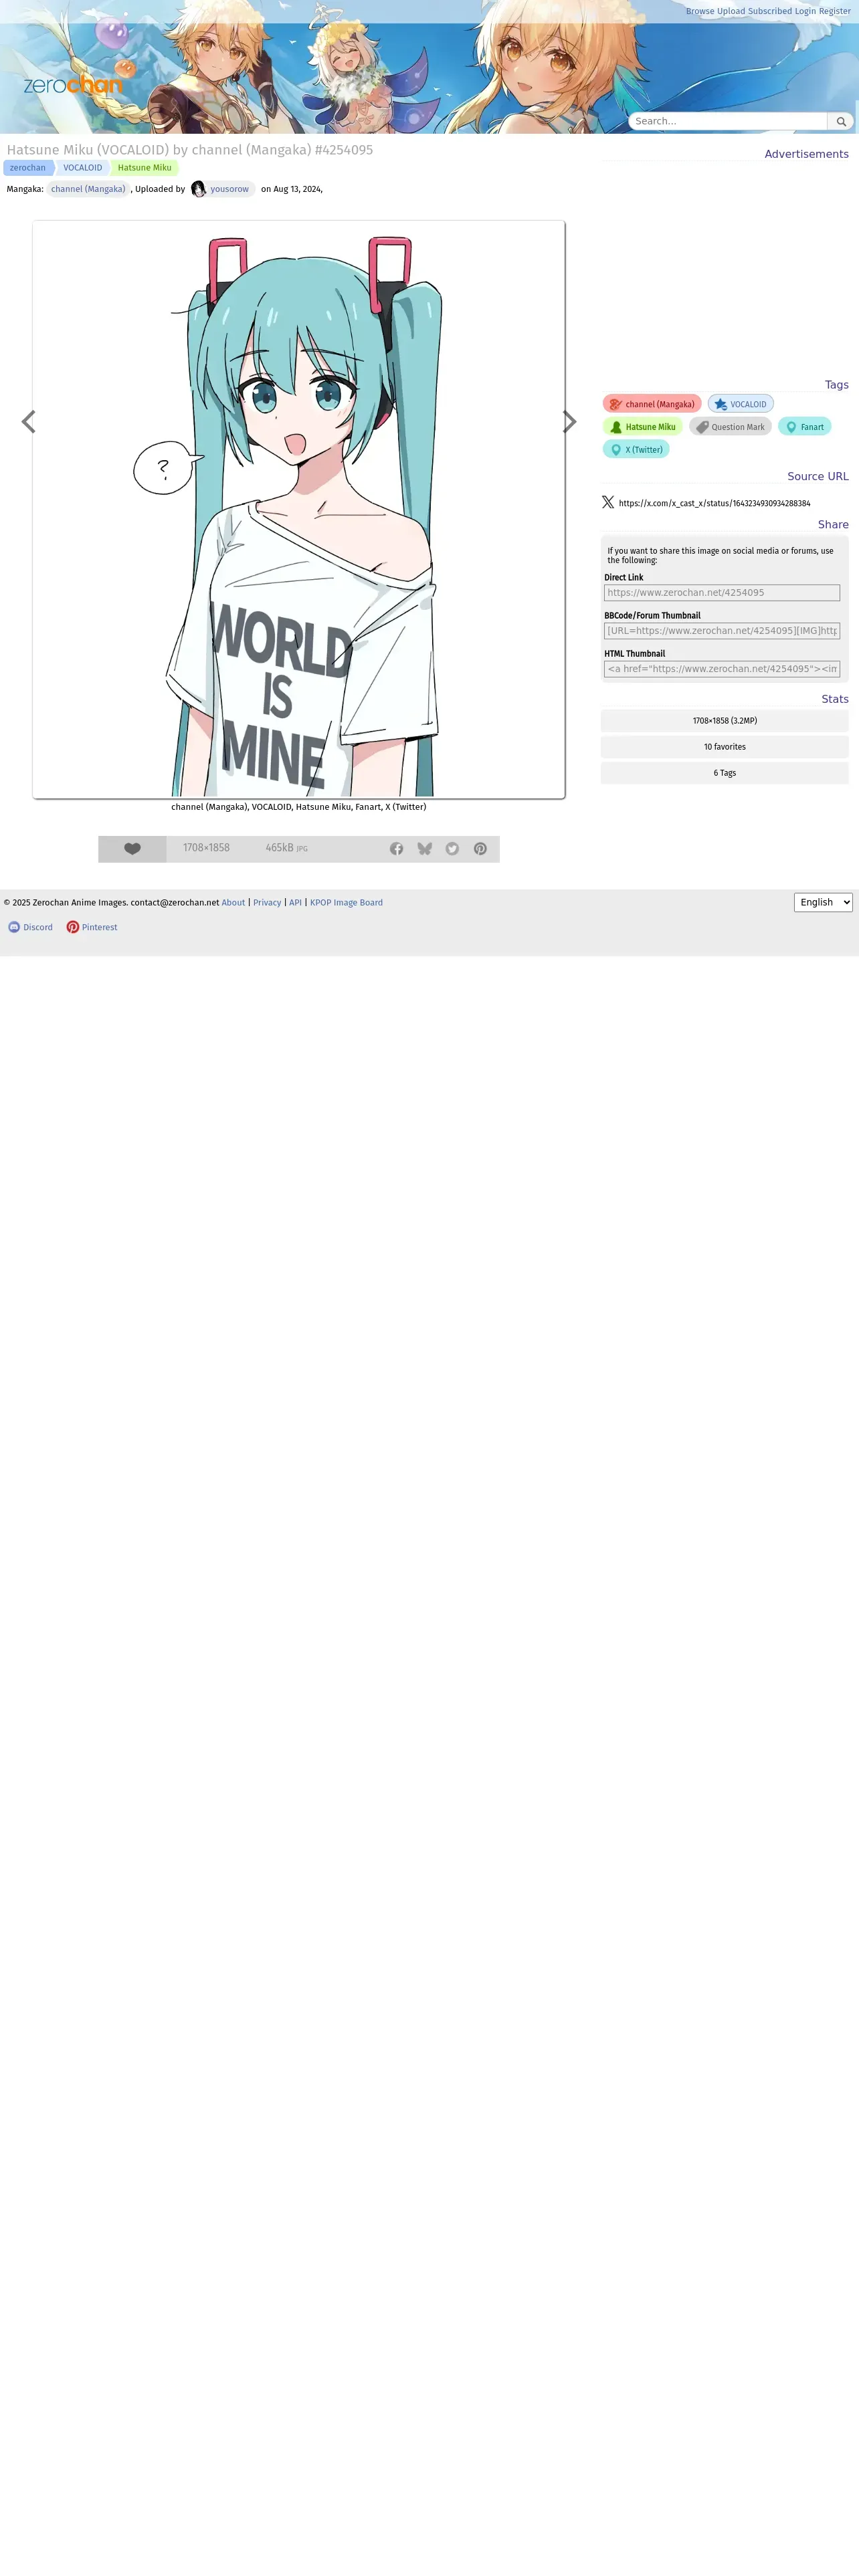
Task: Click yousorow's avatar icon
Action: [x=198, y=189]
